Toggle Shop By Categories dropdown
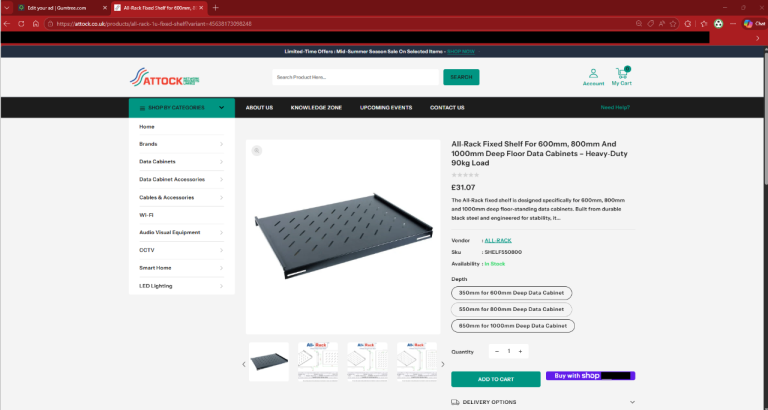Image resolution: width=768 pixels, height=410 pixels. [x=181, y=107]
